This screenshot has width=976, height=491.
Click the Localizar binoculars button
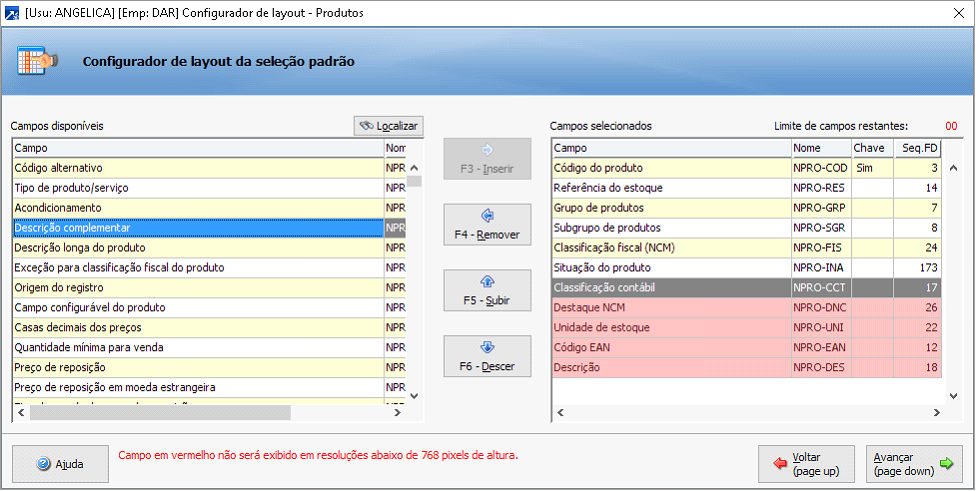point(388,126)
